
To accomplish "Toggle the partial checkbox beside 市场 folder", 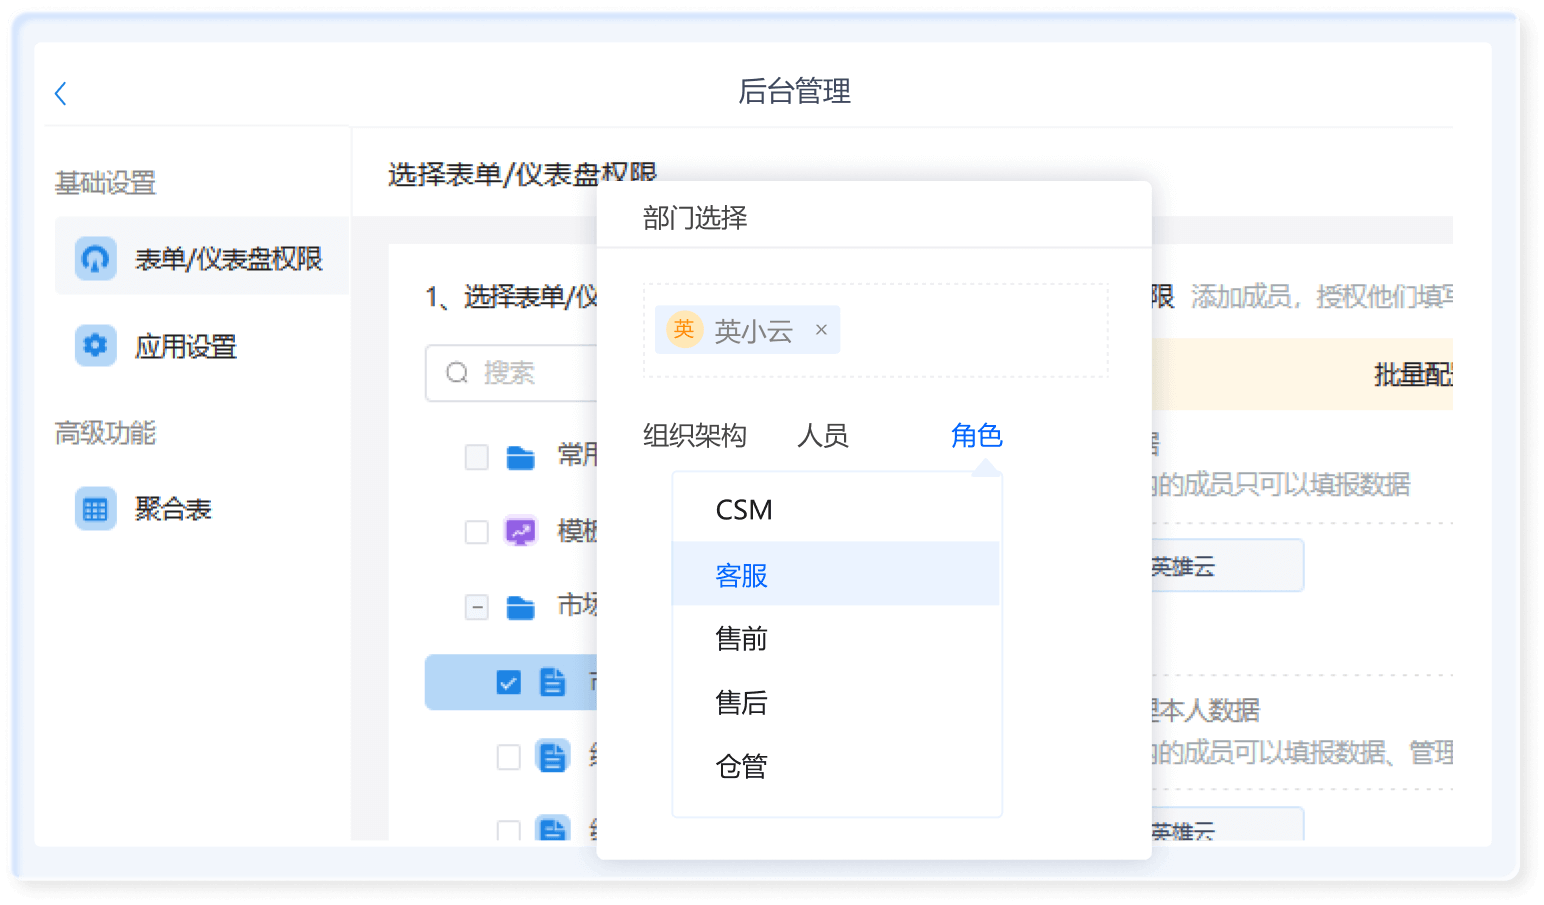I will coord(477,607).
